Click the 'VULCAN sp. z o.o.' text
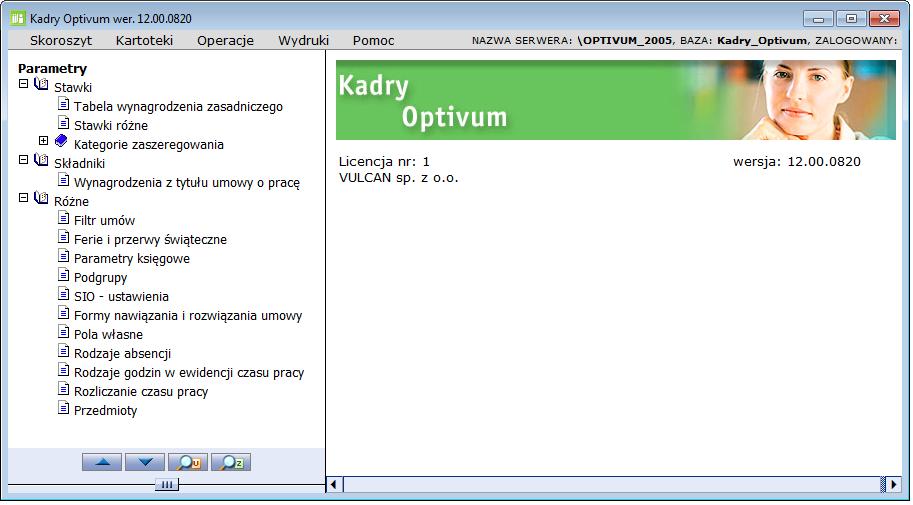 [398, 178]
